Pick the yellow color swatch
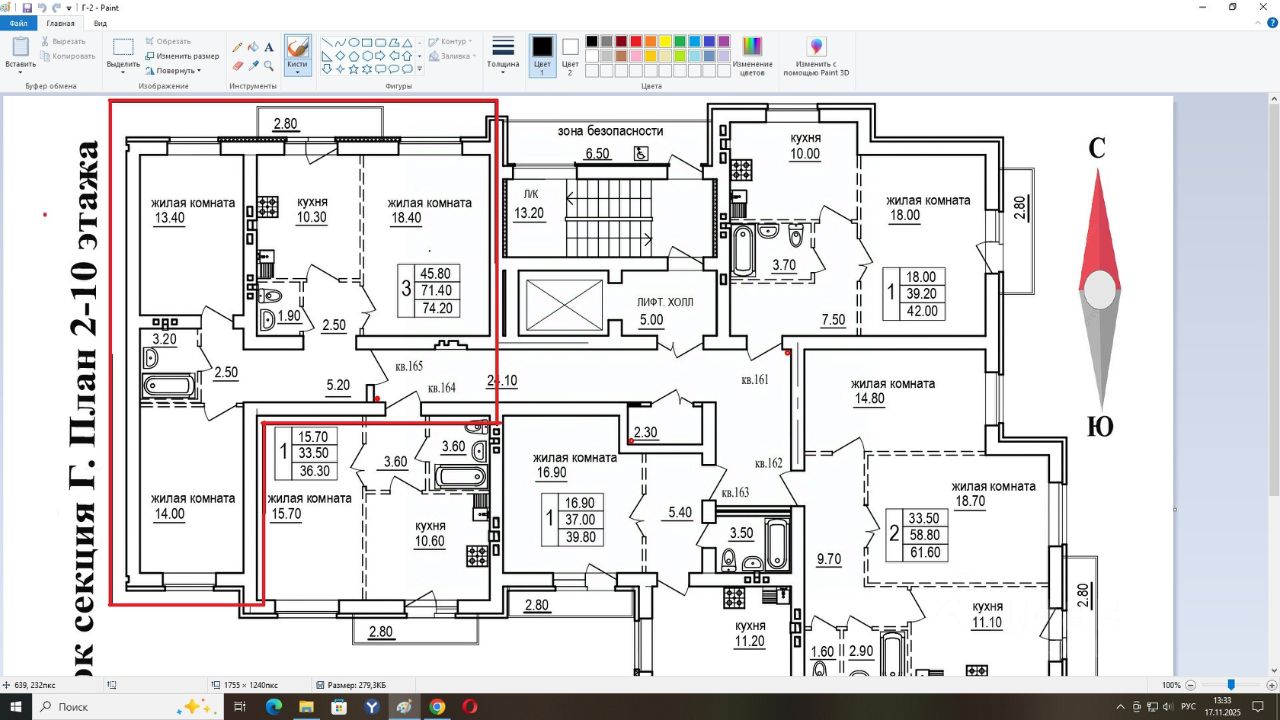The width and height of the screenshot is (1280, 720). (x=665, y=41)
